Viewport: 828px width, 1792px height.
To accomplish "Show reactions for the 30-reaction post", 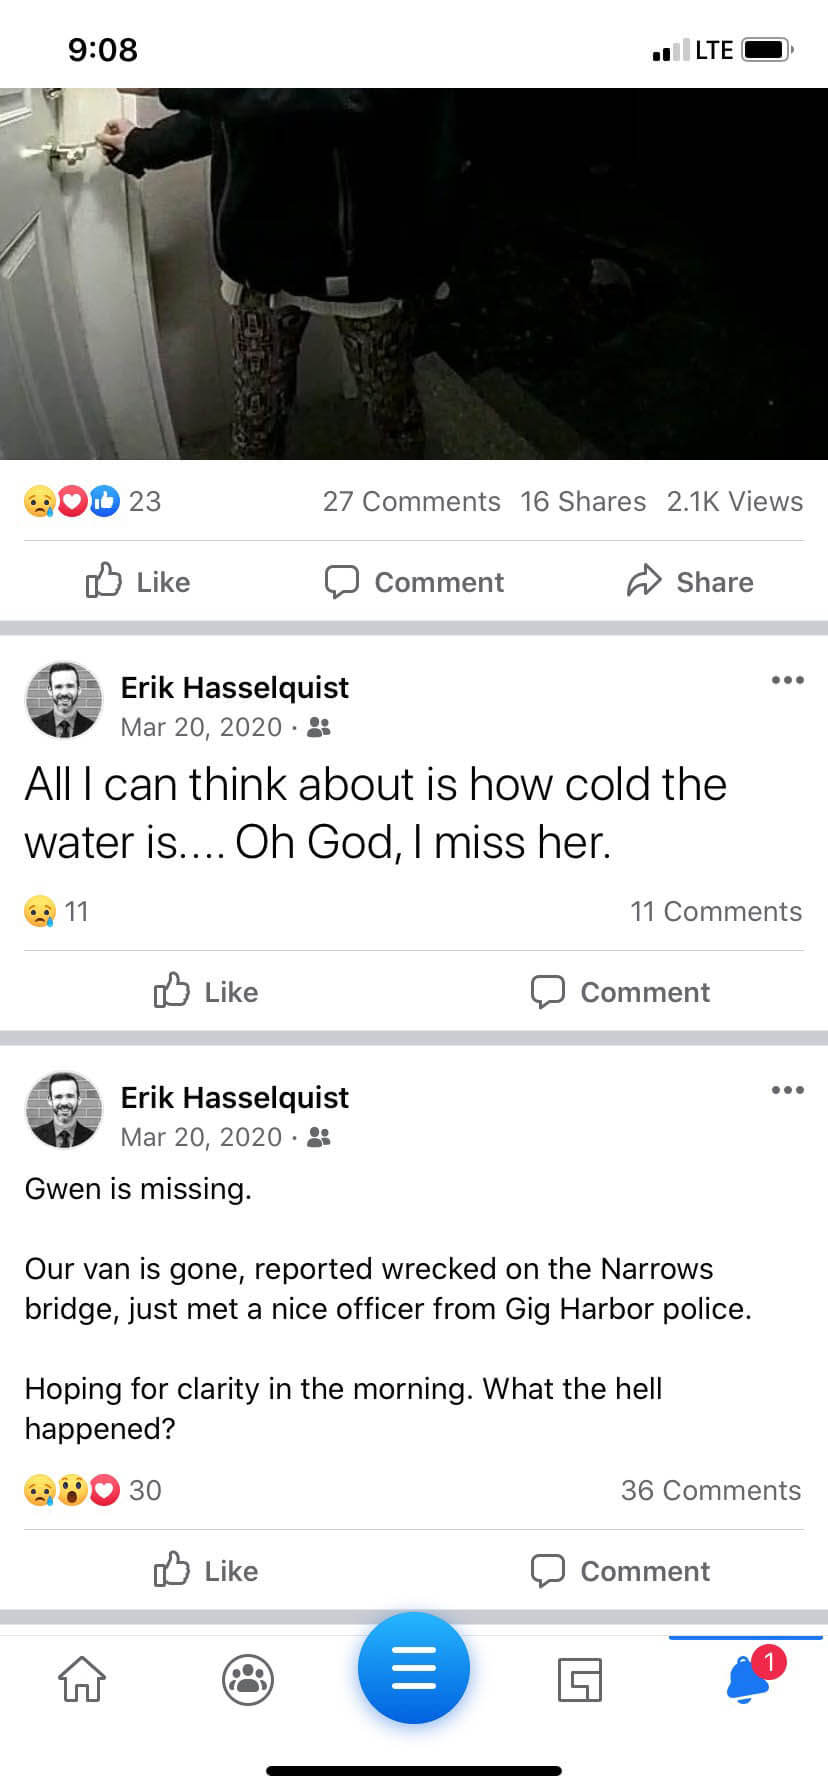I will (x=92, y=1491).
